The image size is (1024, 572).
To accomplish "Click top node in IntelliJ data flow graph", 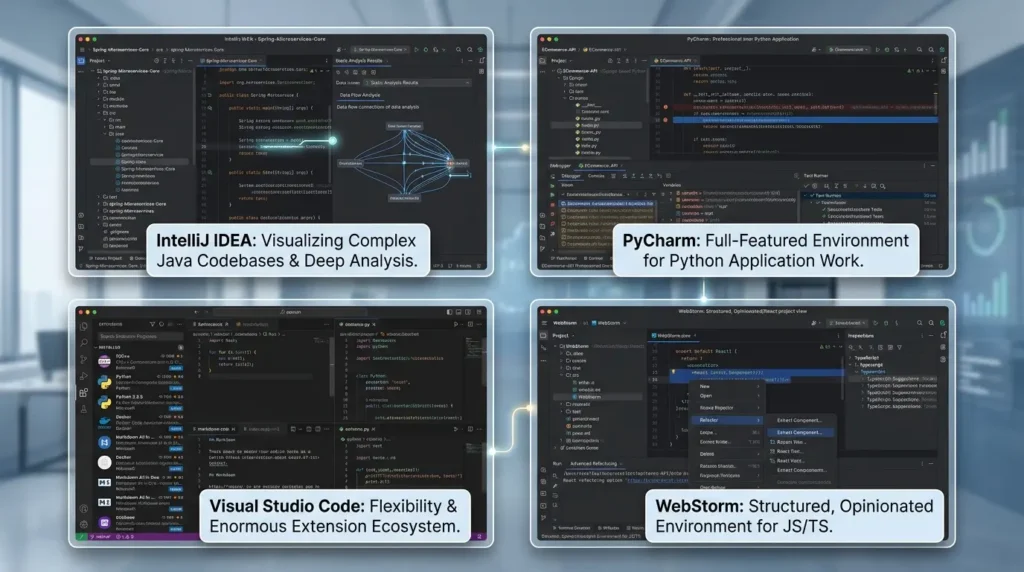I will point(405,126).
